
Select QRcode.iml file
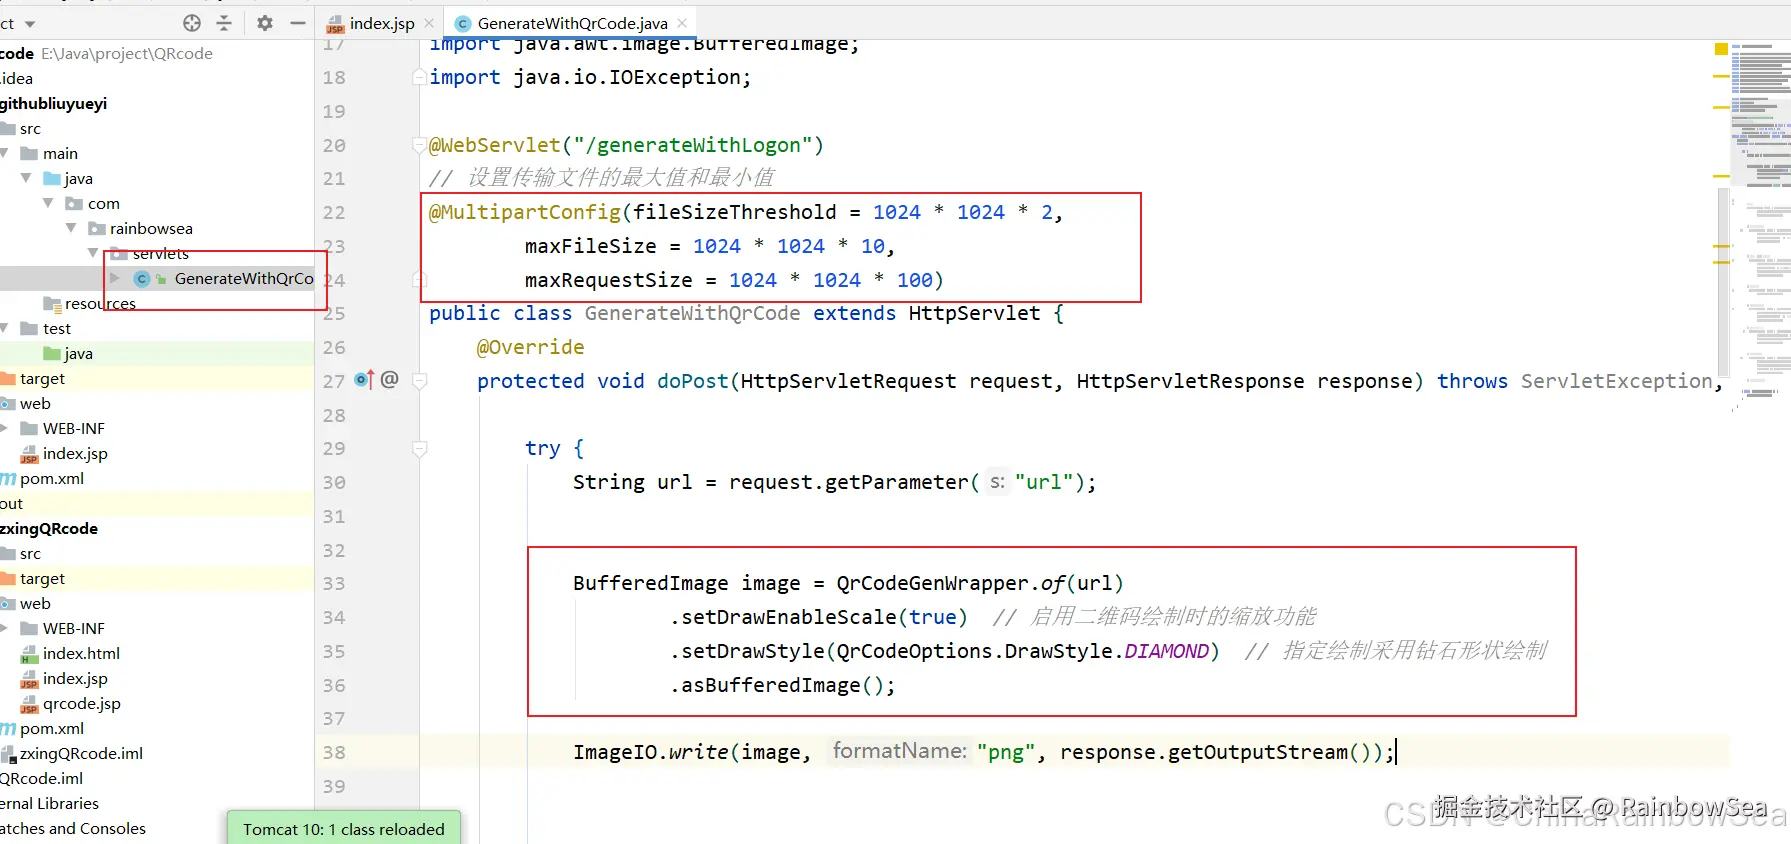pyautogui.click(x=42, y=778)
